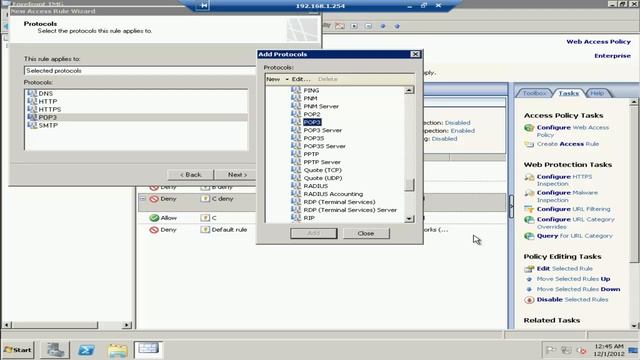Click the Start button
This screenshot has width=640, height=360.
(x=18, y=350)
